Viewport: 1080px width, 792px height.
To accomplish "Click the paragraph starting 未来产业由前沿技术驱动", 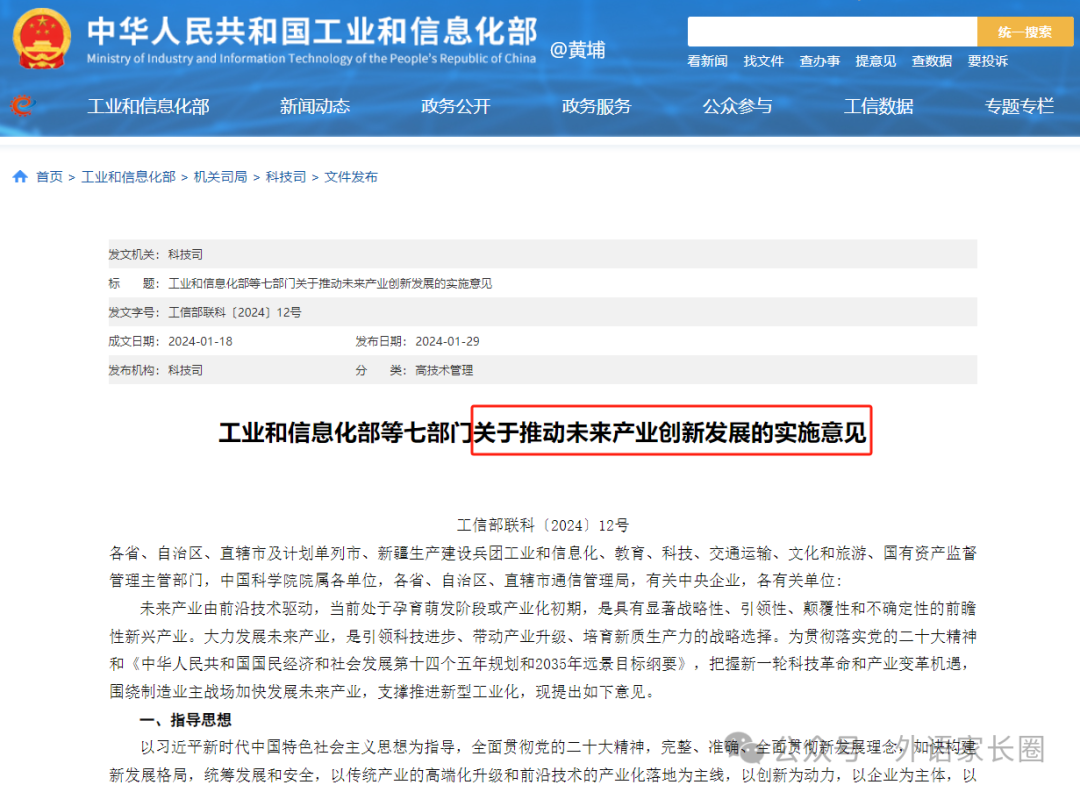I will click(x=543, y=650).
